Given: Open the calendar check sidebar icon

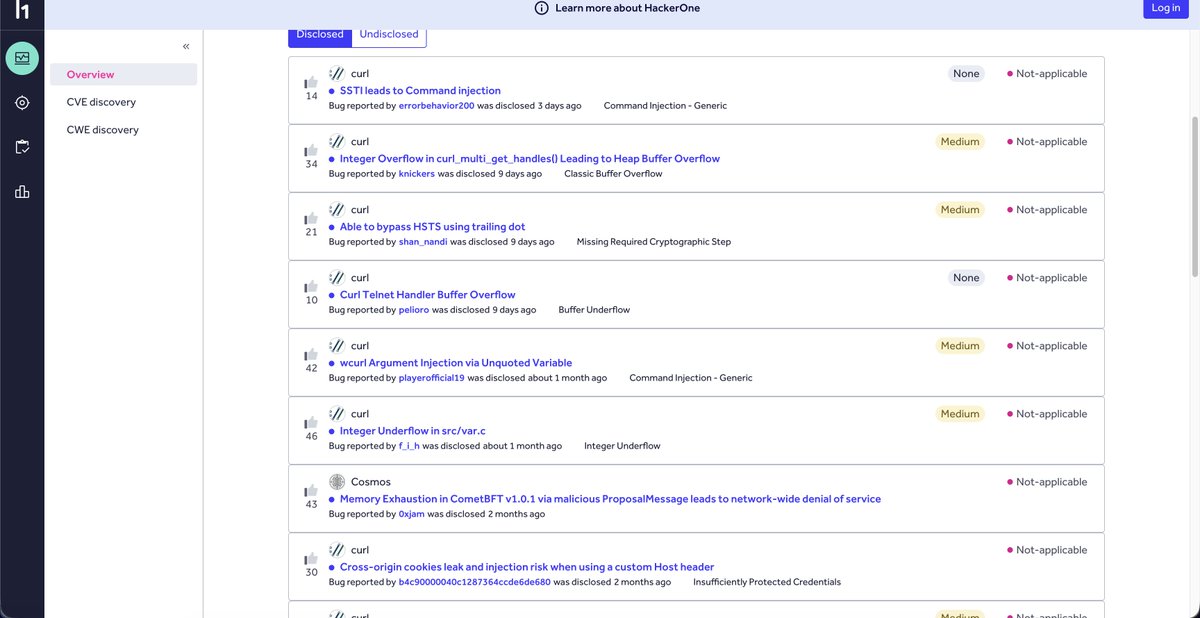Looking at the screenshot, I should [x=22, y=147].
